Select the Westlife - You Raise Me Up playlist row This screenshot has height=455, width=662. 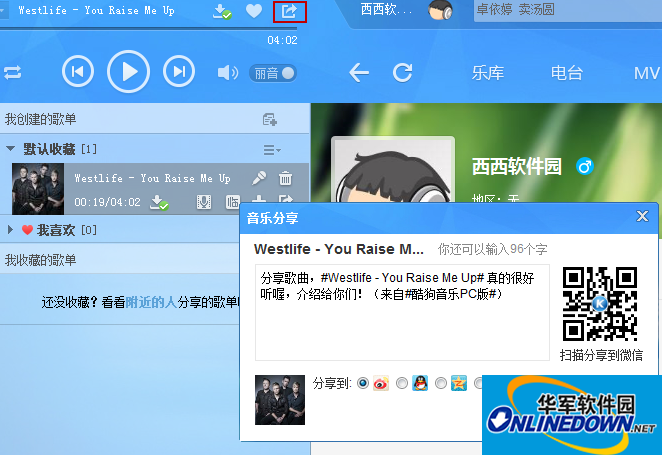(155, 189)
